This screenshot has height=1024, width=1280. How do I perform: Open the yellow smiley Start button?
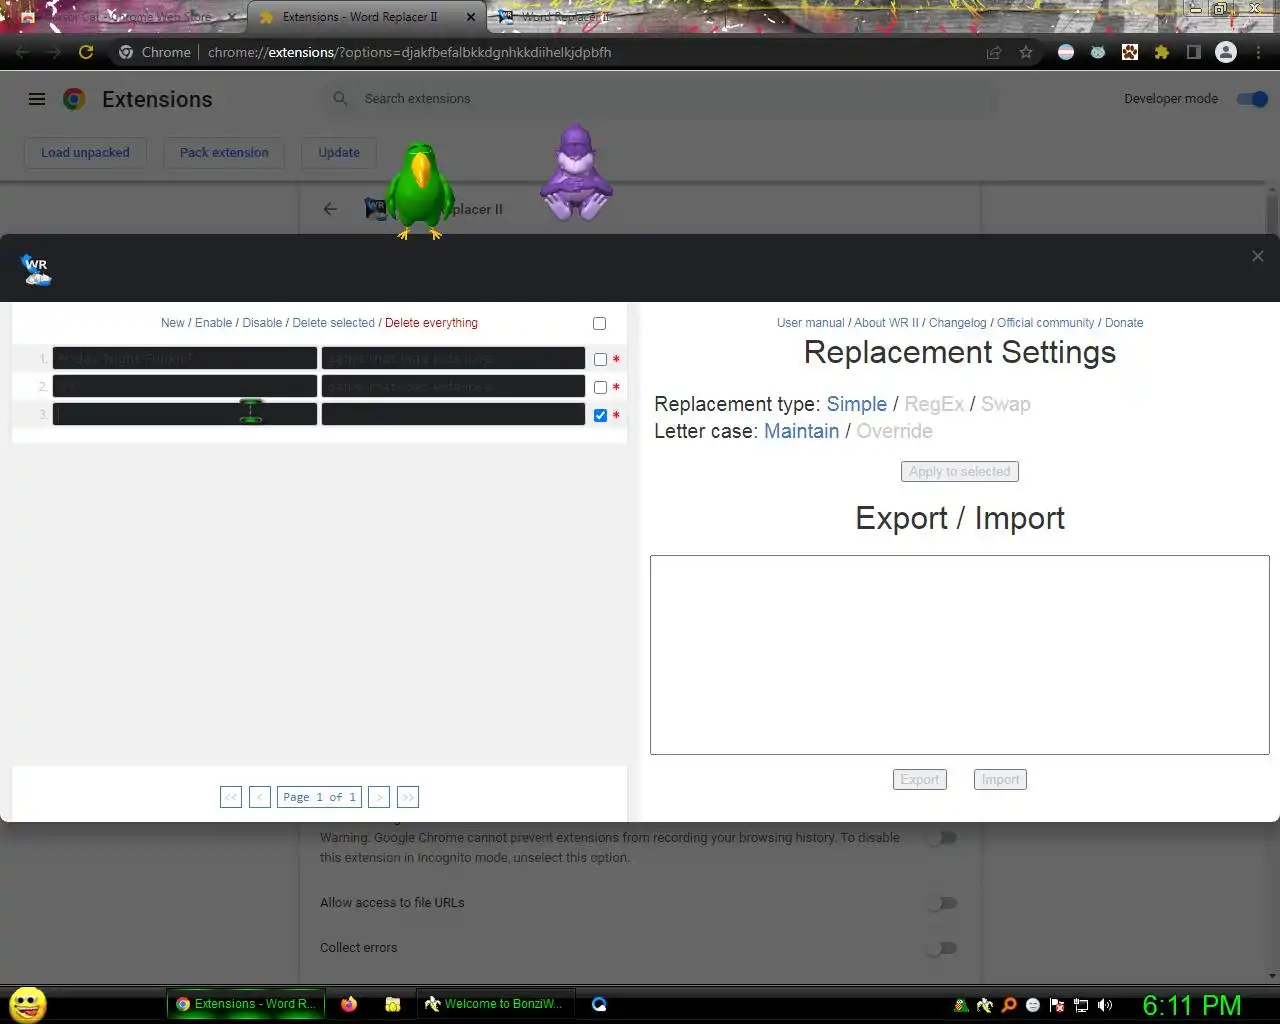[x=27, y=1004]
